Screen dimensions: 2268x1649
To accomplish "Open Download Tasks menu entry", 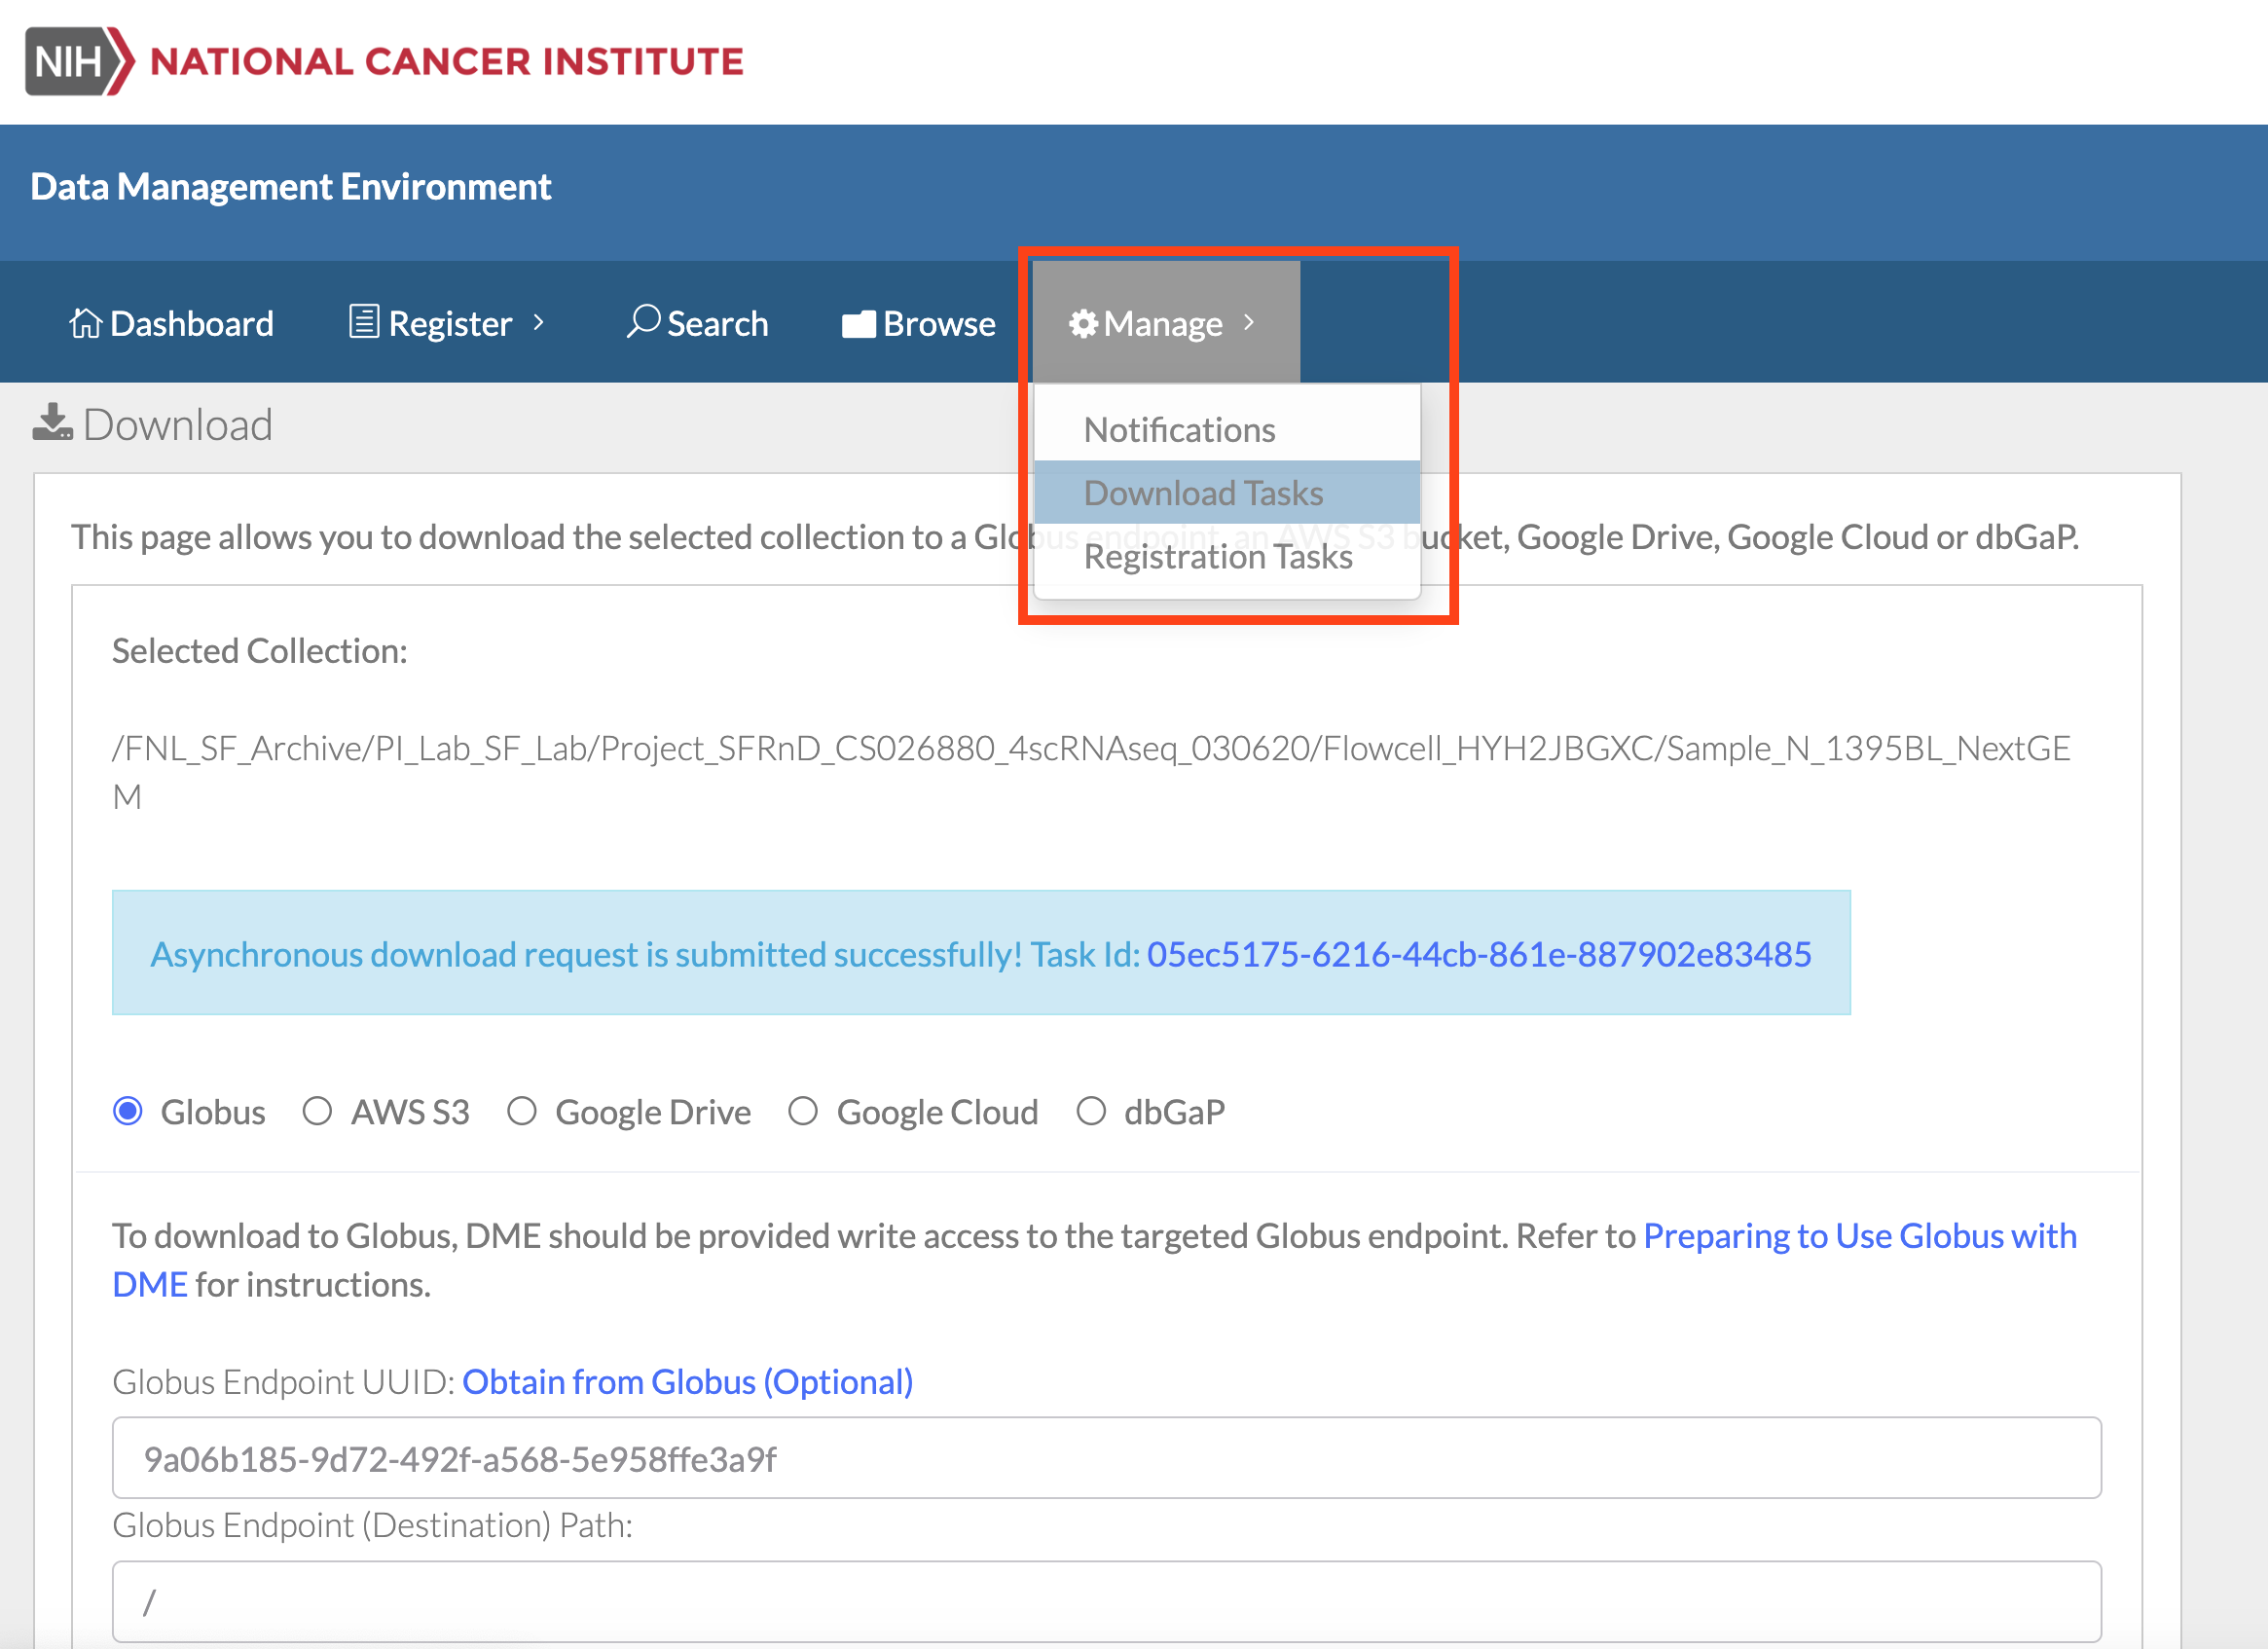I will click(x=1203, y=493).
